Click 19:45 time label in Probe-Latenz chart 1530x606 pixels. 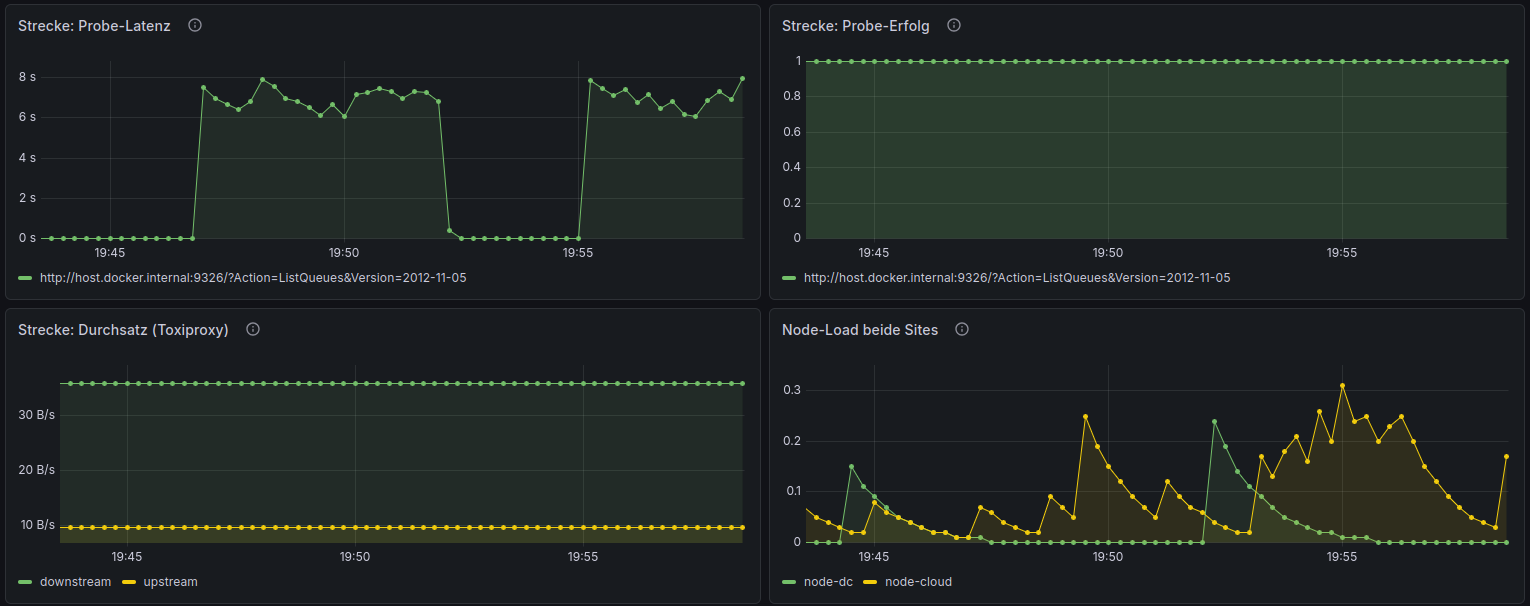pyautogui.click(x=110, y=253)
